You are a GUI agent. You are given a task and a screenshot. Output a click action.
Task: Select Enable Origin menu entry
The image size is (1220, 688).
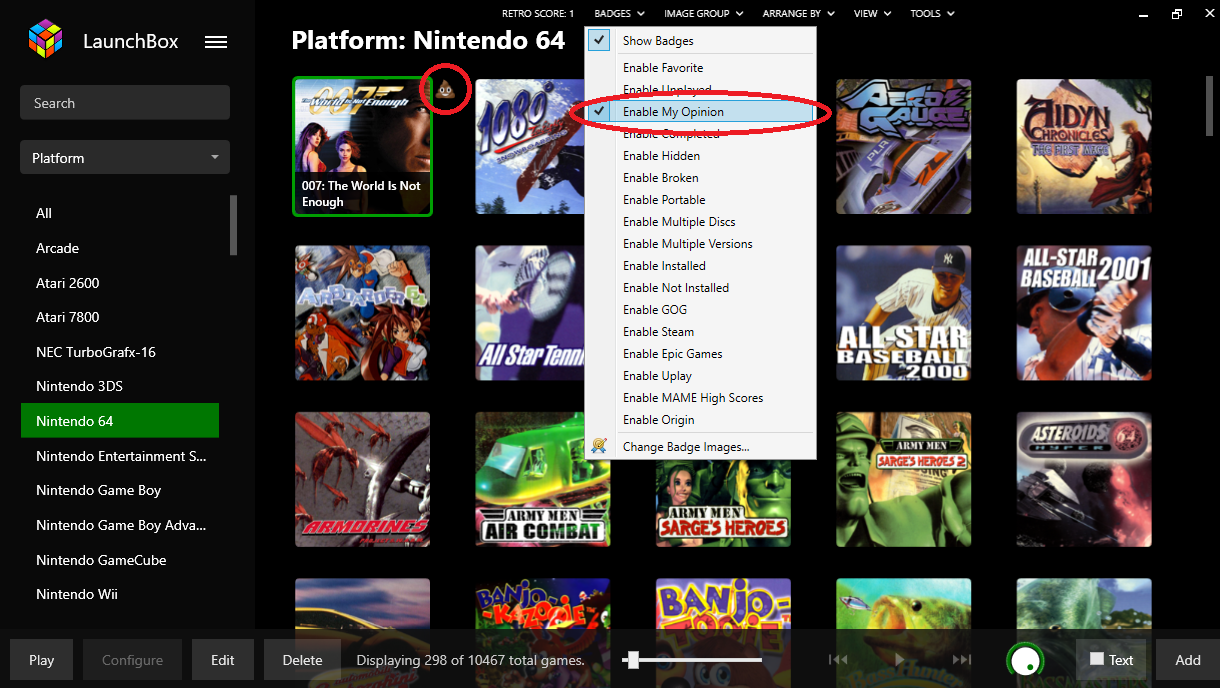pyautogui.click(x=701, y=420)
